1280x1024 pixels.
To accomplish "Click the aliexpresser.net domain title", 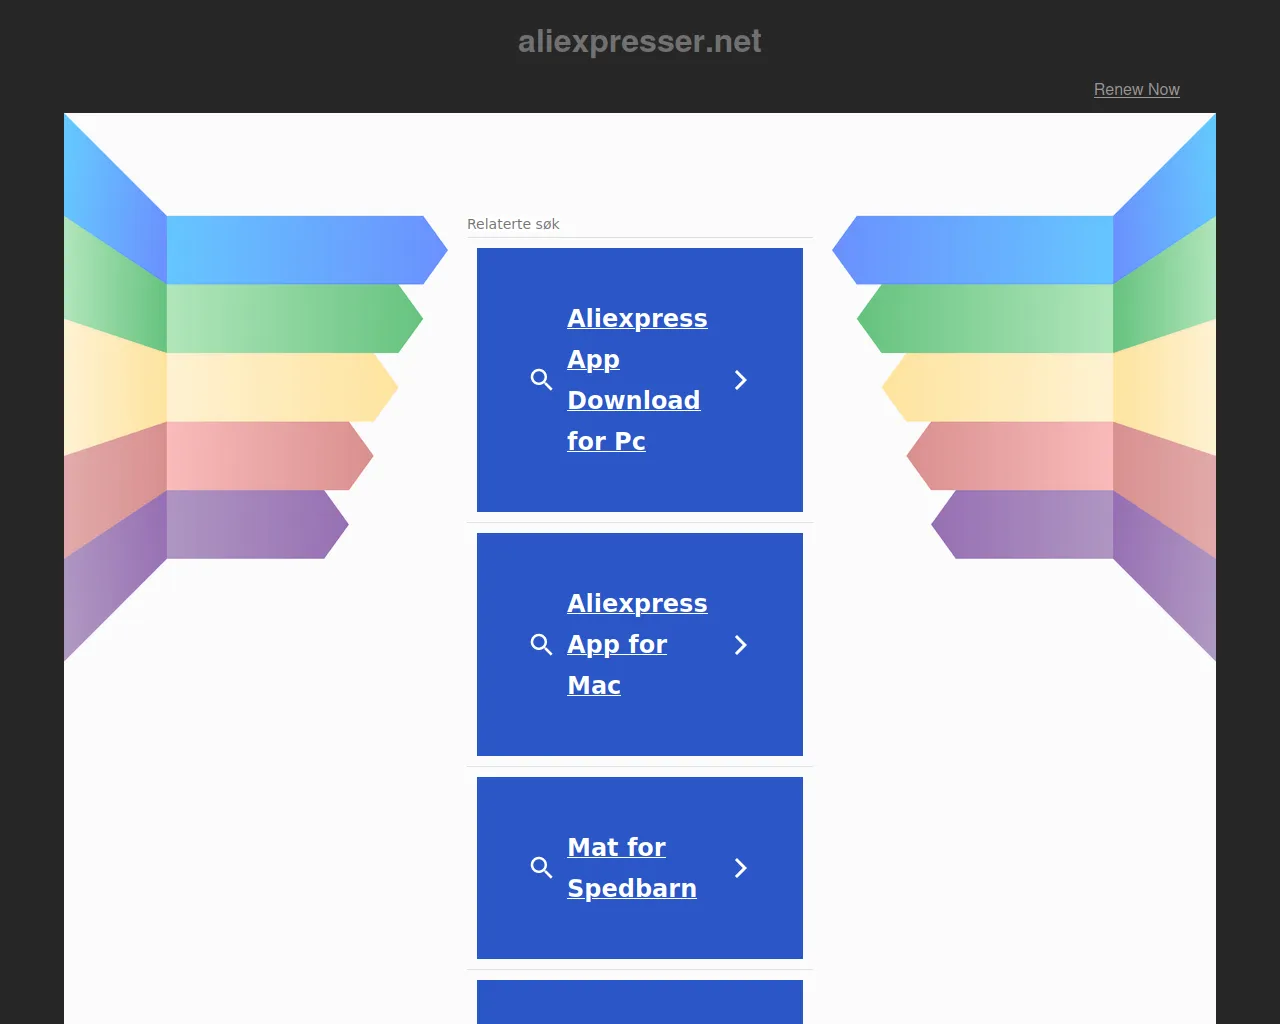I will pos(639,41).
